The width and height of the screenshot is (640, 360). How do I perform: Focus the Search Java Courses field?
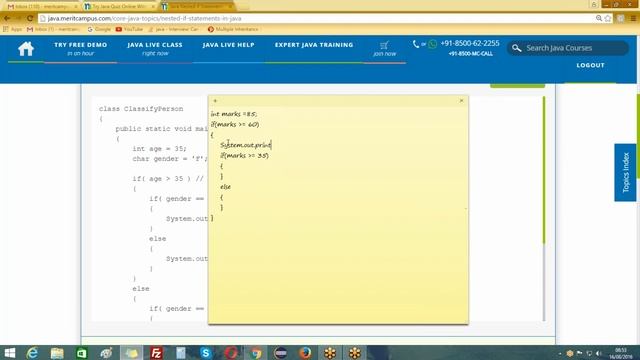568,48
